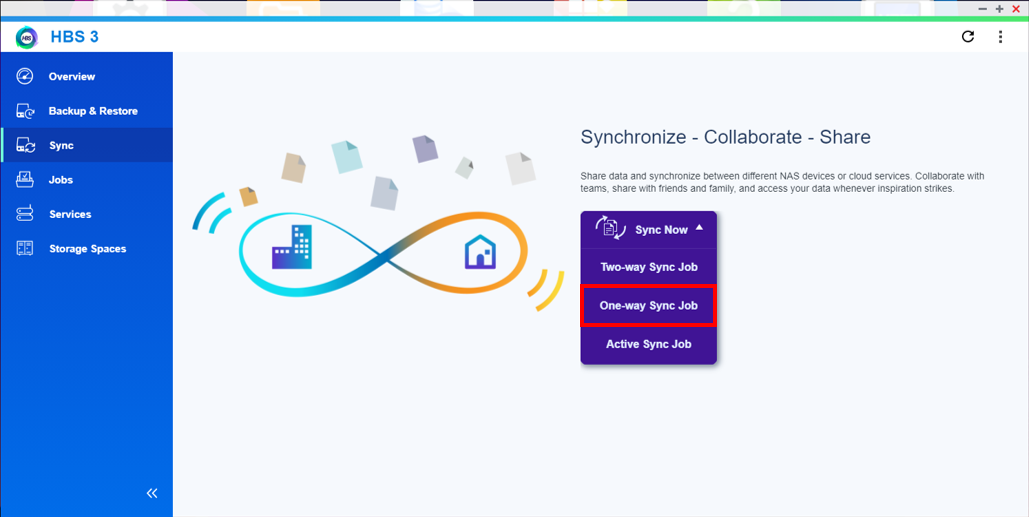This screenshot has height=517, width=1029.
Task: Go to Backup & Restore label
Action: tap(93, 112)
